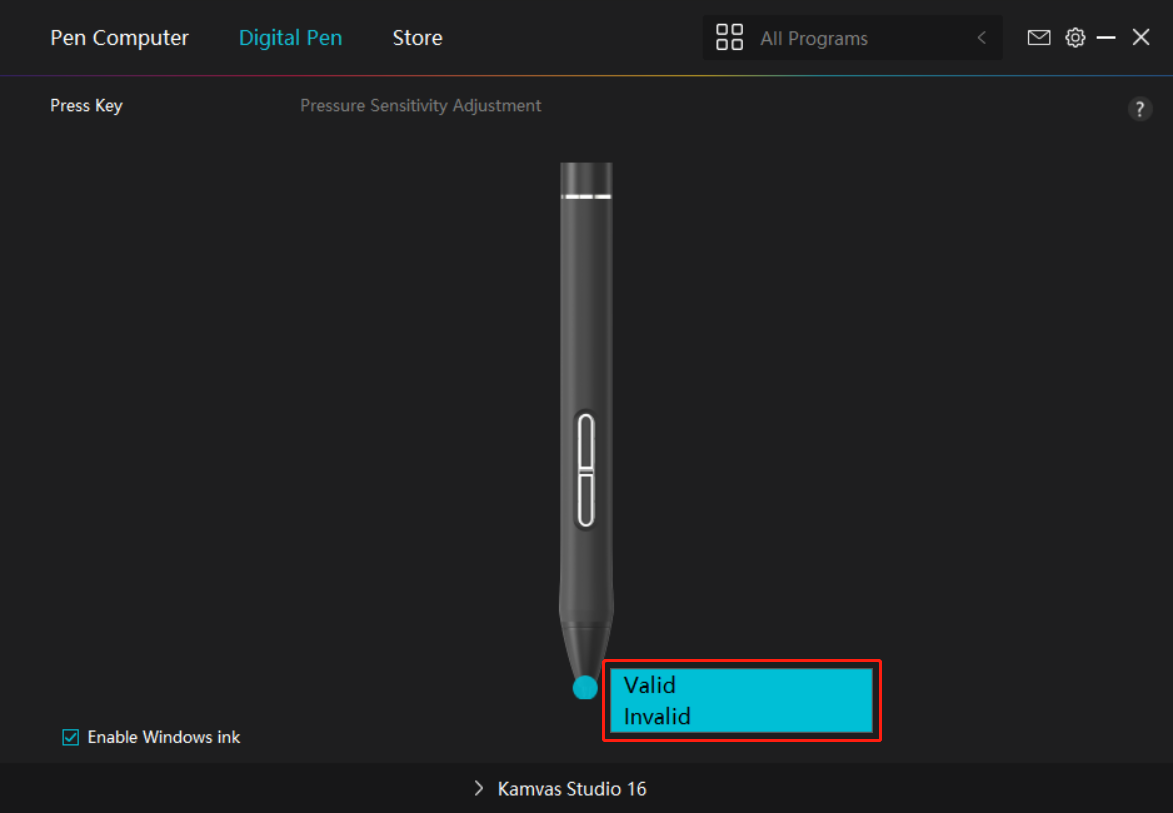The height and width of the screenshot is (813, 1173).
Task: Open the All Programs dropdown
Action: click(852, 38)
